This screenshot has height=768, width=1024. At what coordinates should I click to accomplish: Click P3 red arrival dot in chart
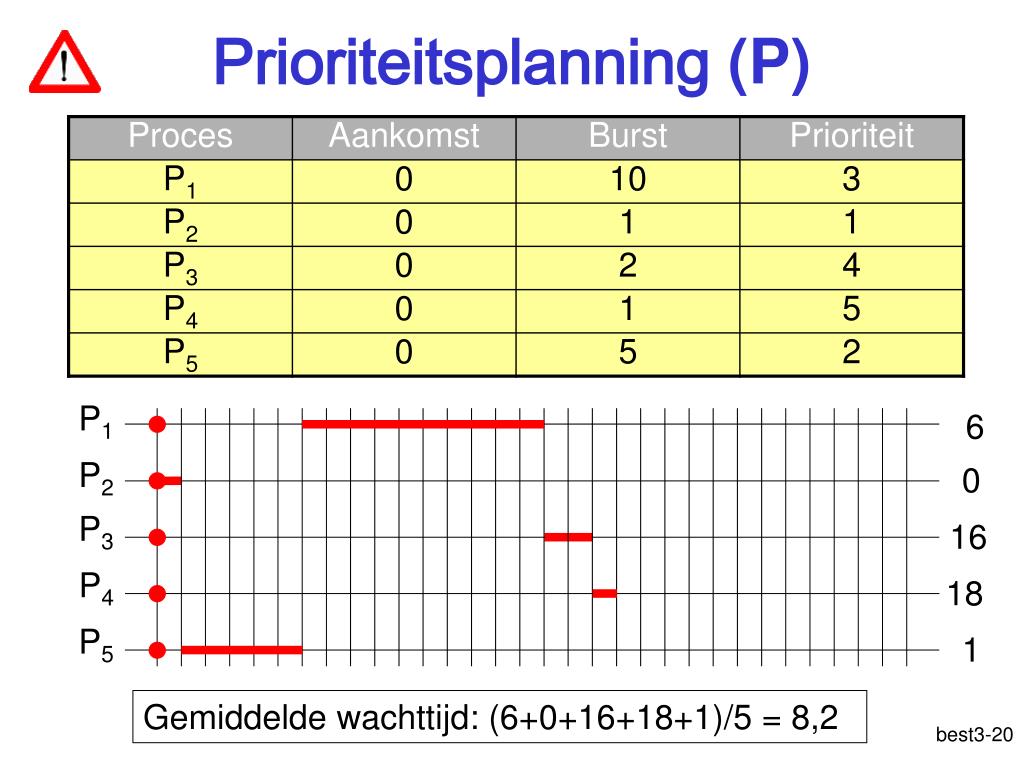[157, 537]
